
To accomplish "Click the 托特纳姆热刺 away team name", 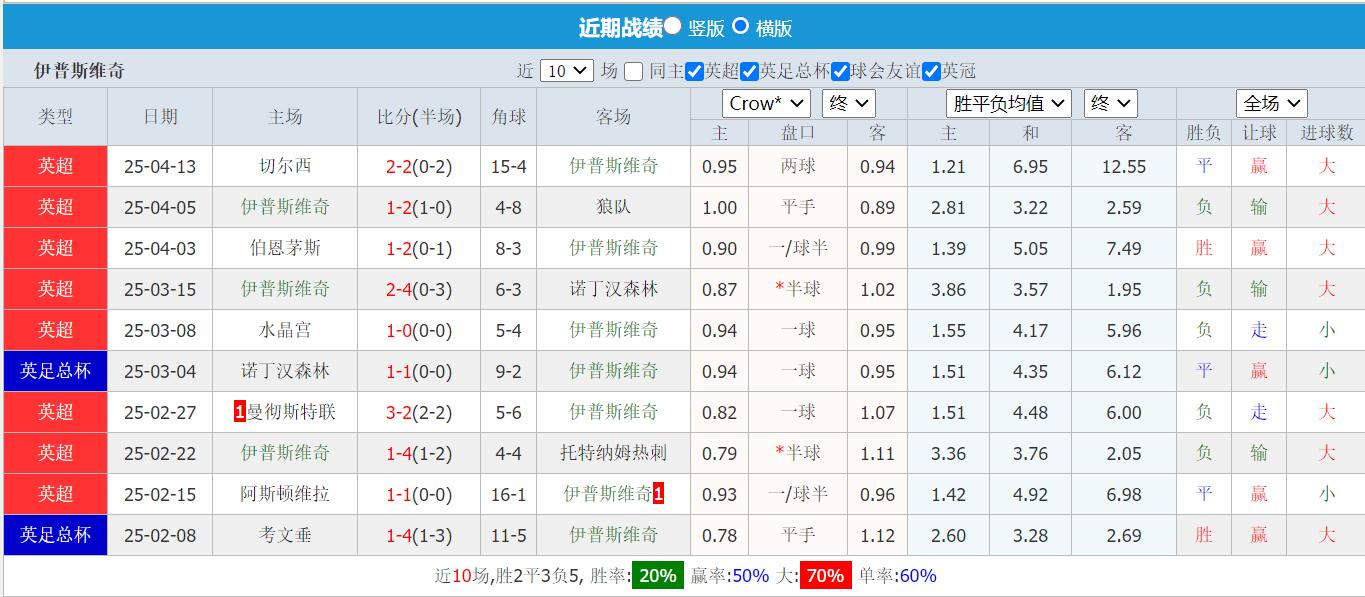I will [x=613, y=453].
